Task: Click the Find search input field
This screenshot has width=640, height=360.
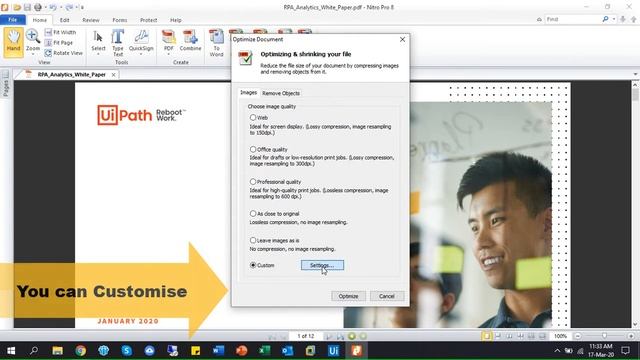Action: (572, 19)
